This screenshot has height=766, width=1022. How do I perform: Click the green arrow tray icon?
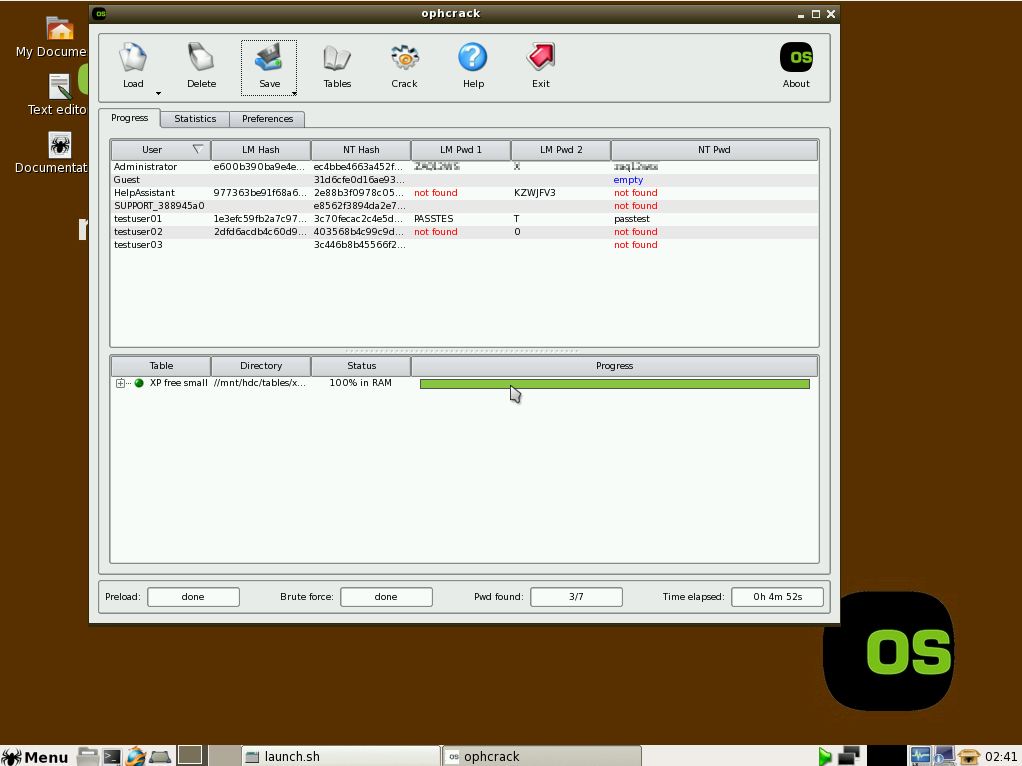pos(825,756)
